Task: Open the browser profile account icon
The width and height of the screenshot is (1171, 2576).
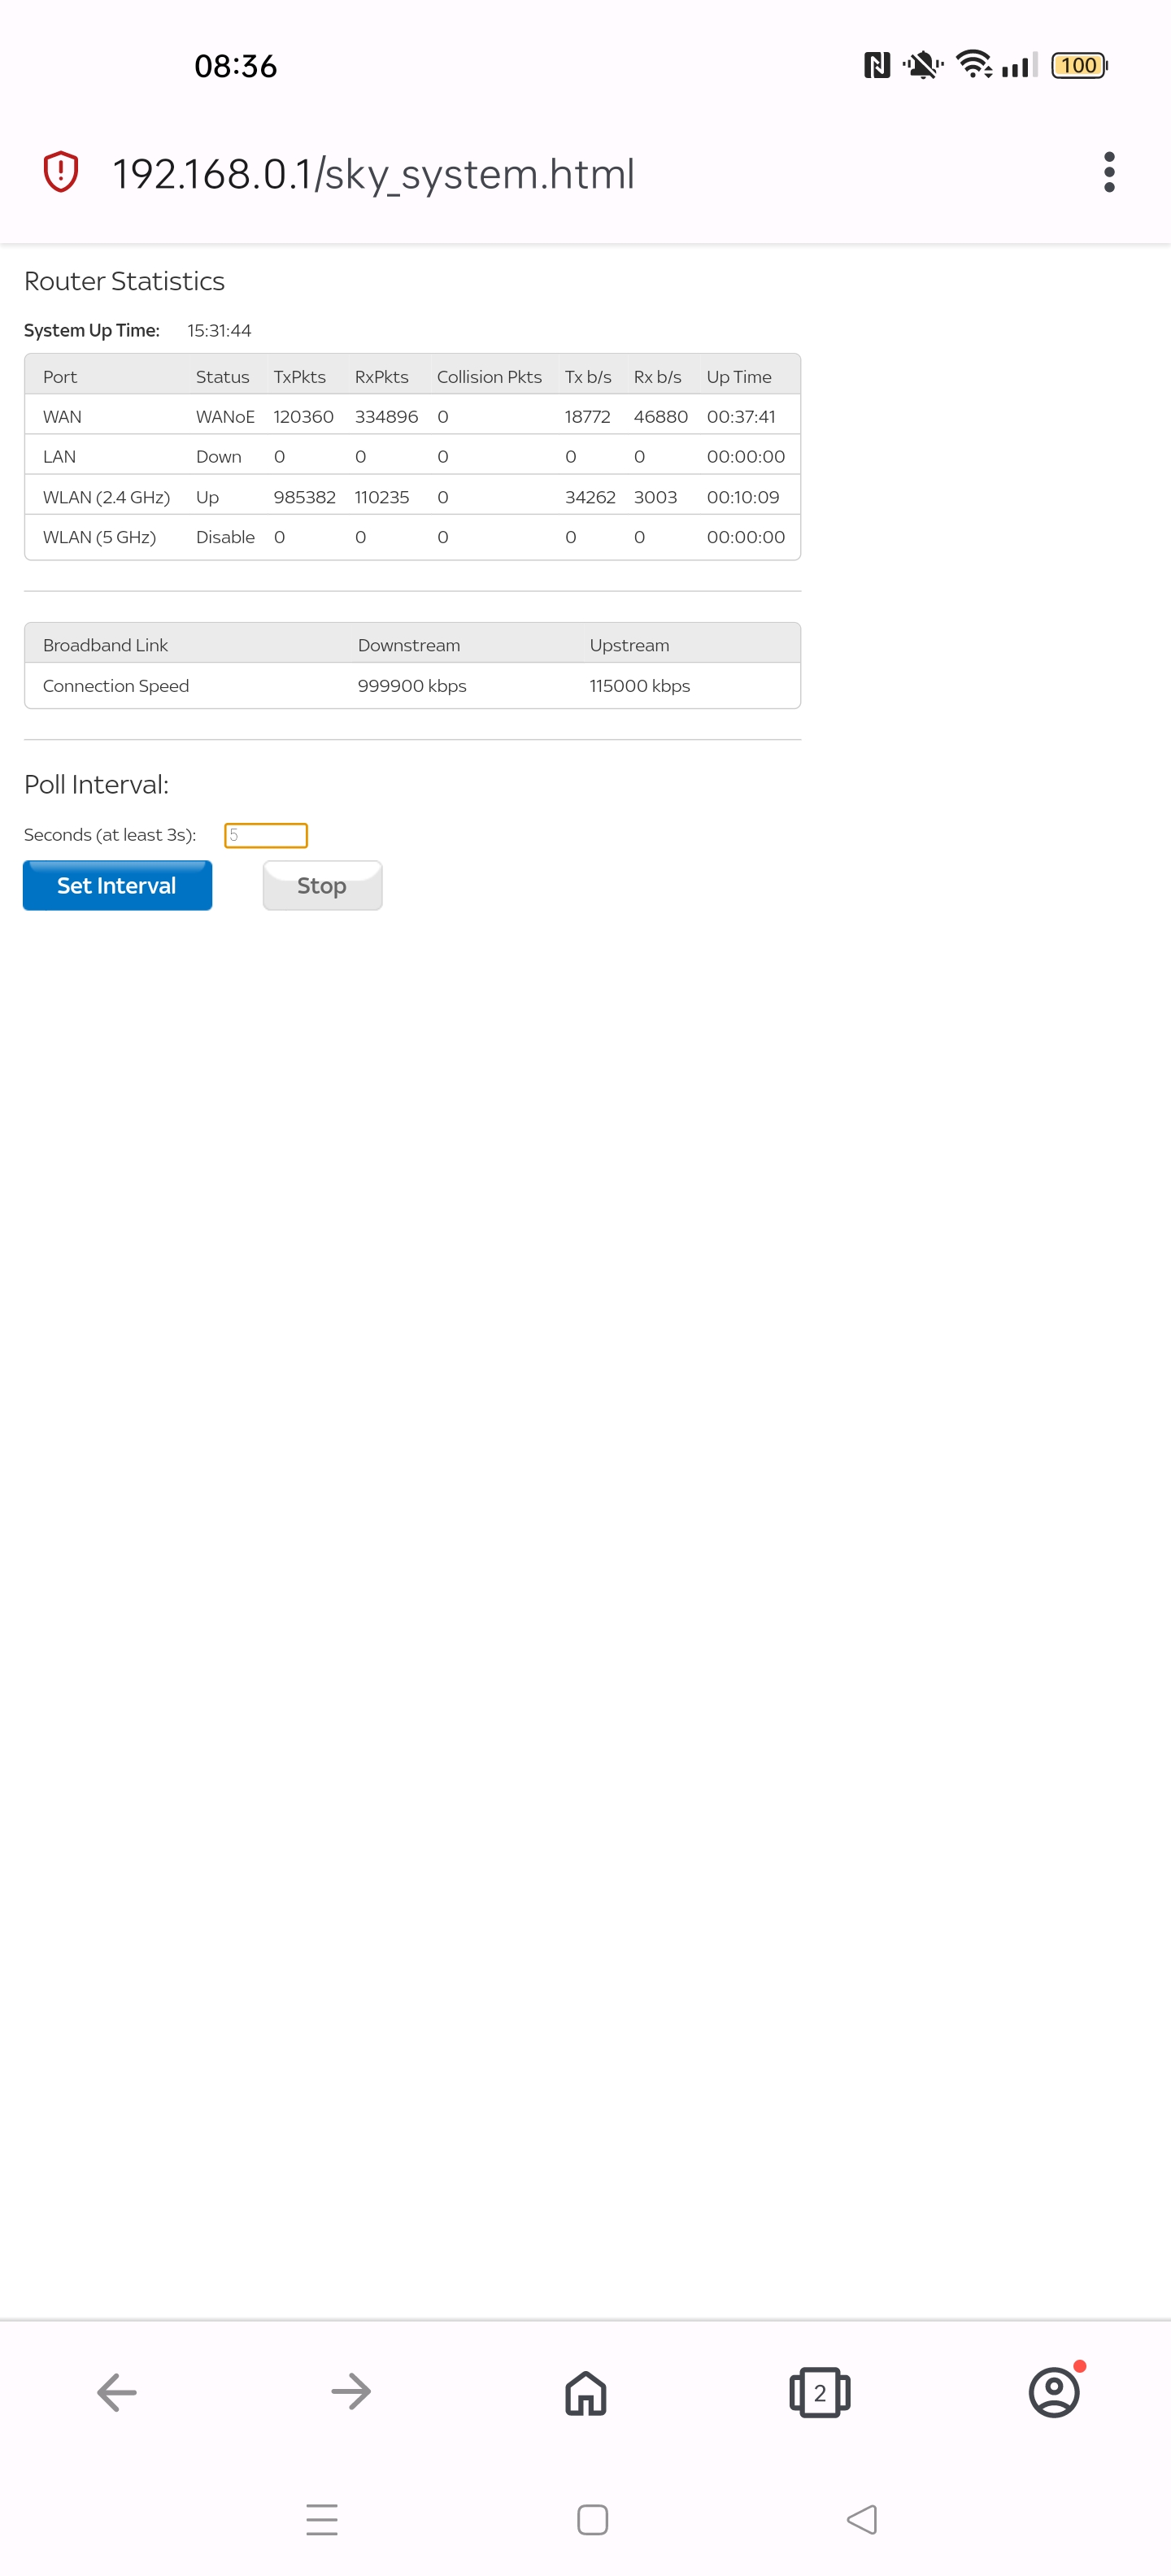Action: 1054,2393
